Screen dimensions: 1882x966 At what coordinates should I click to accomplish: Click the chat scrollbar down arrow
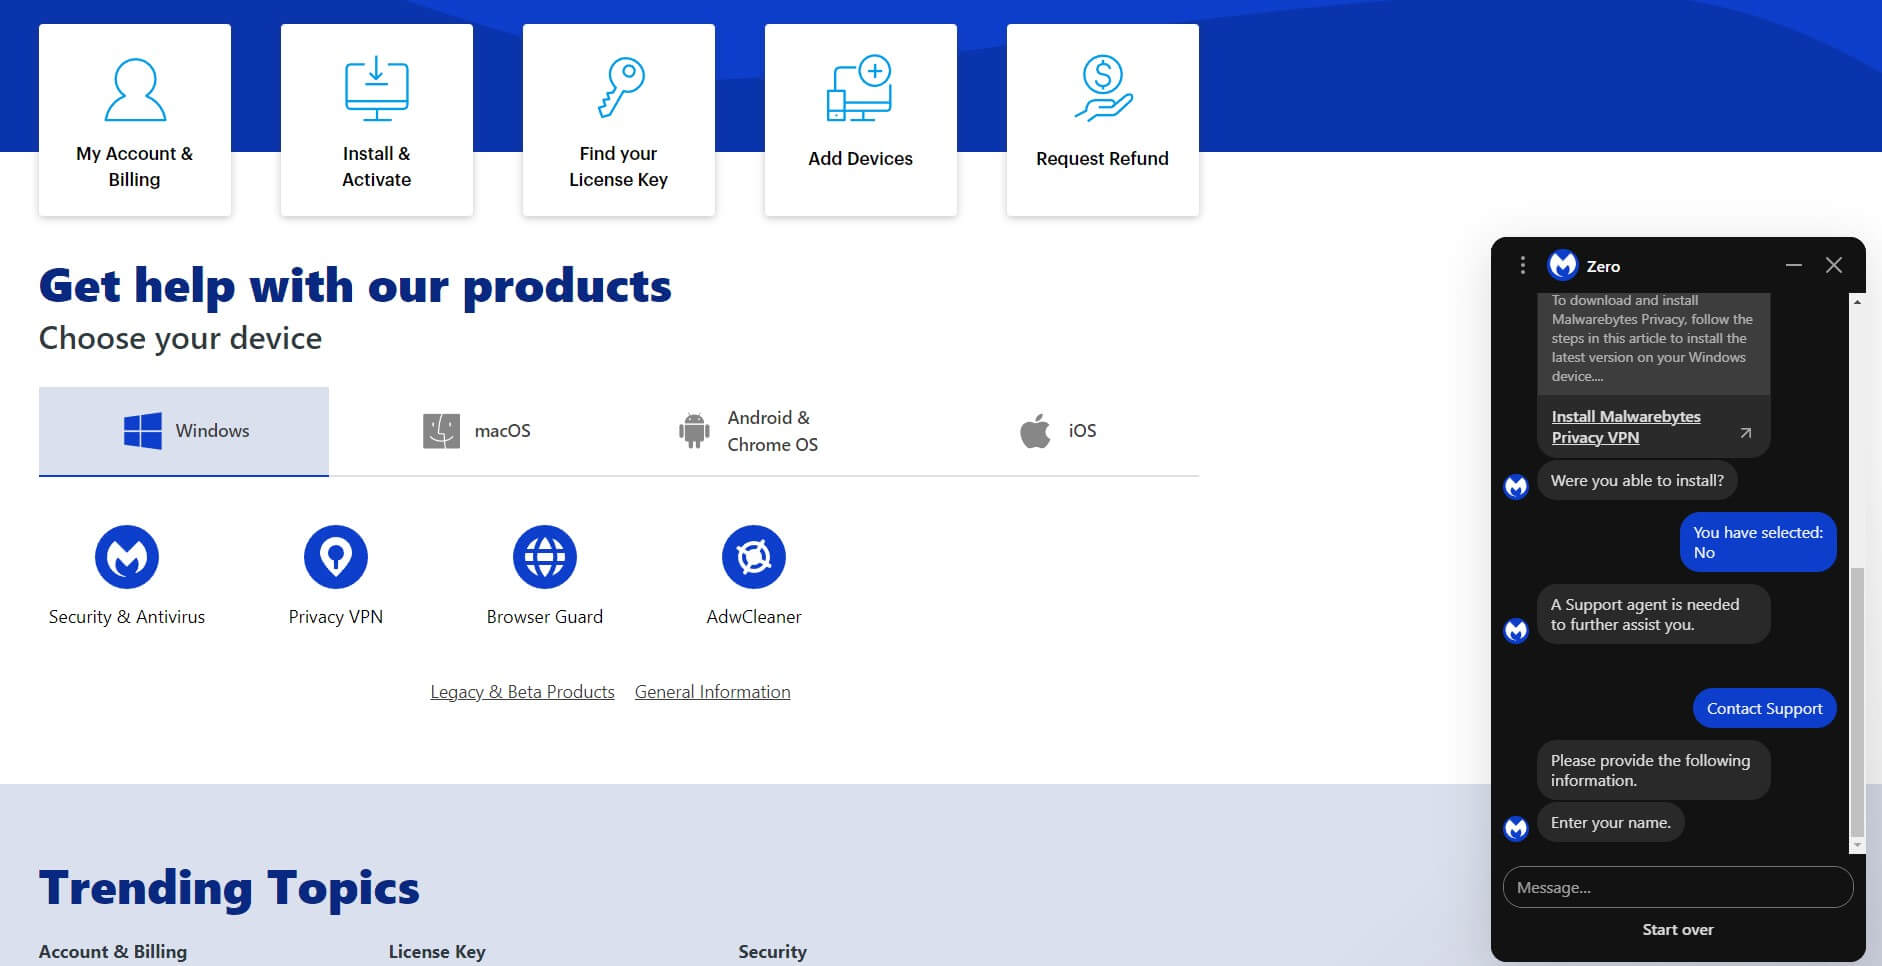[1857, 846]
